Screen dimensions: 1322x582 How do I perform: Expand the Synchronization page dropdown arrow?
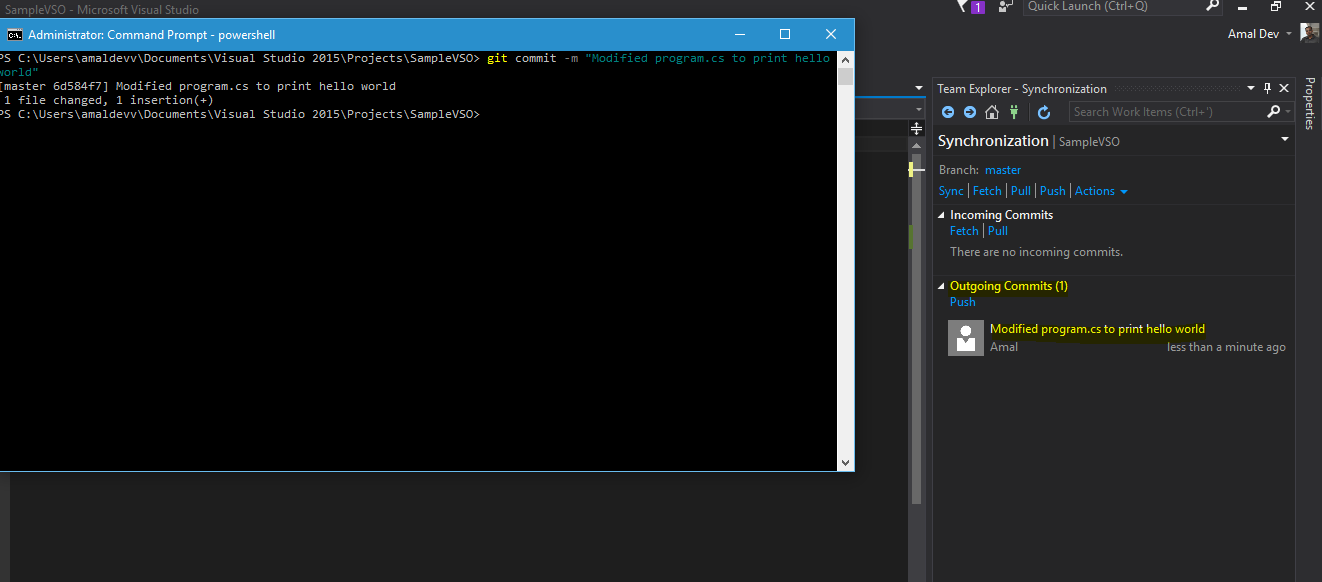point(1285,140)
